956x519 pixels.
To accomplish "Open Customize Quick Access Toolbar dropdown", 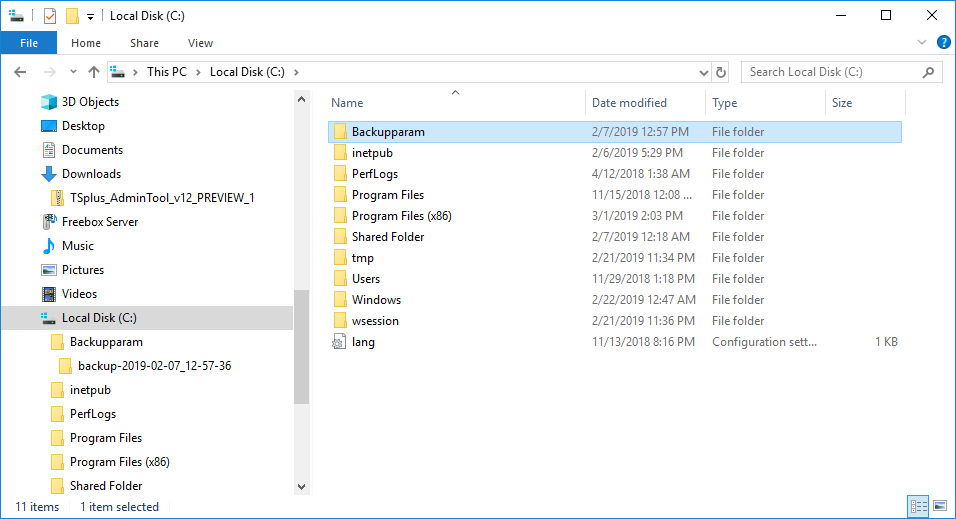I will point(90,17).
